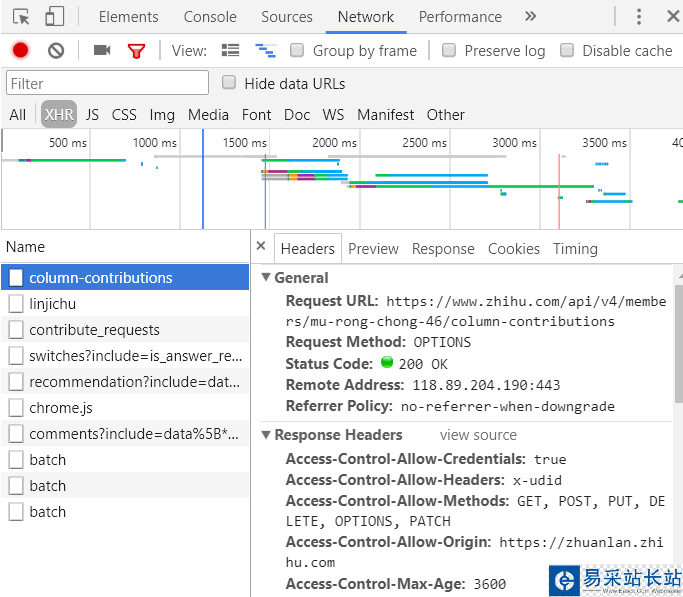Select the comments?include=data%5B*... request

pyautogui.click(x=125, y=434)
